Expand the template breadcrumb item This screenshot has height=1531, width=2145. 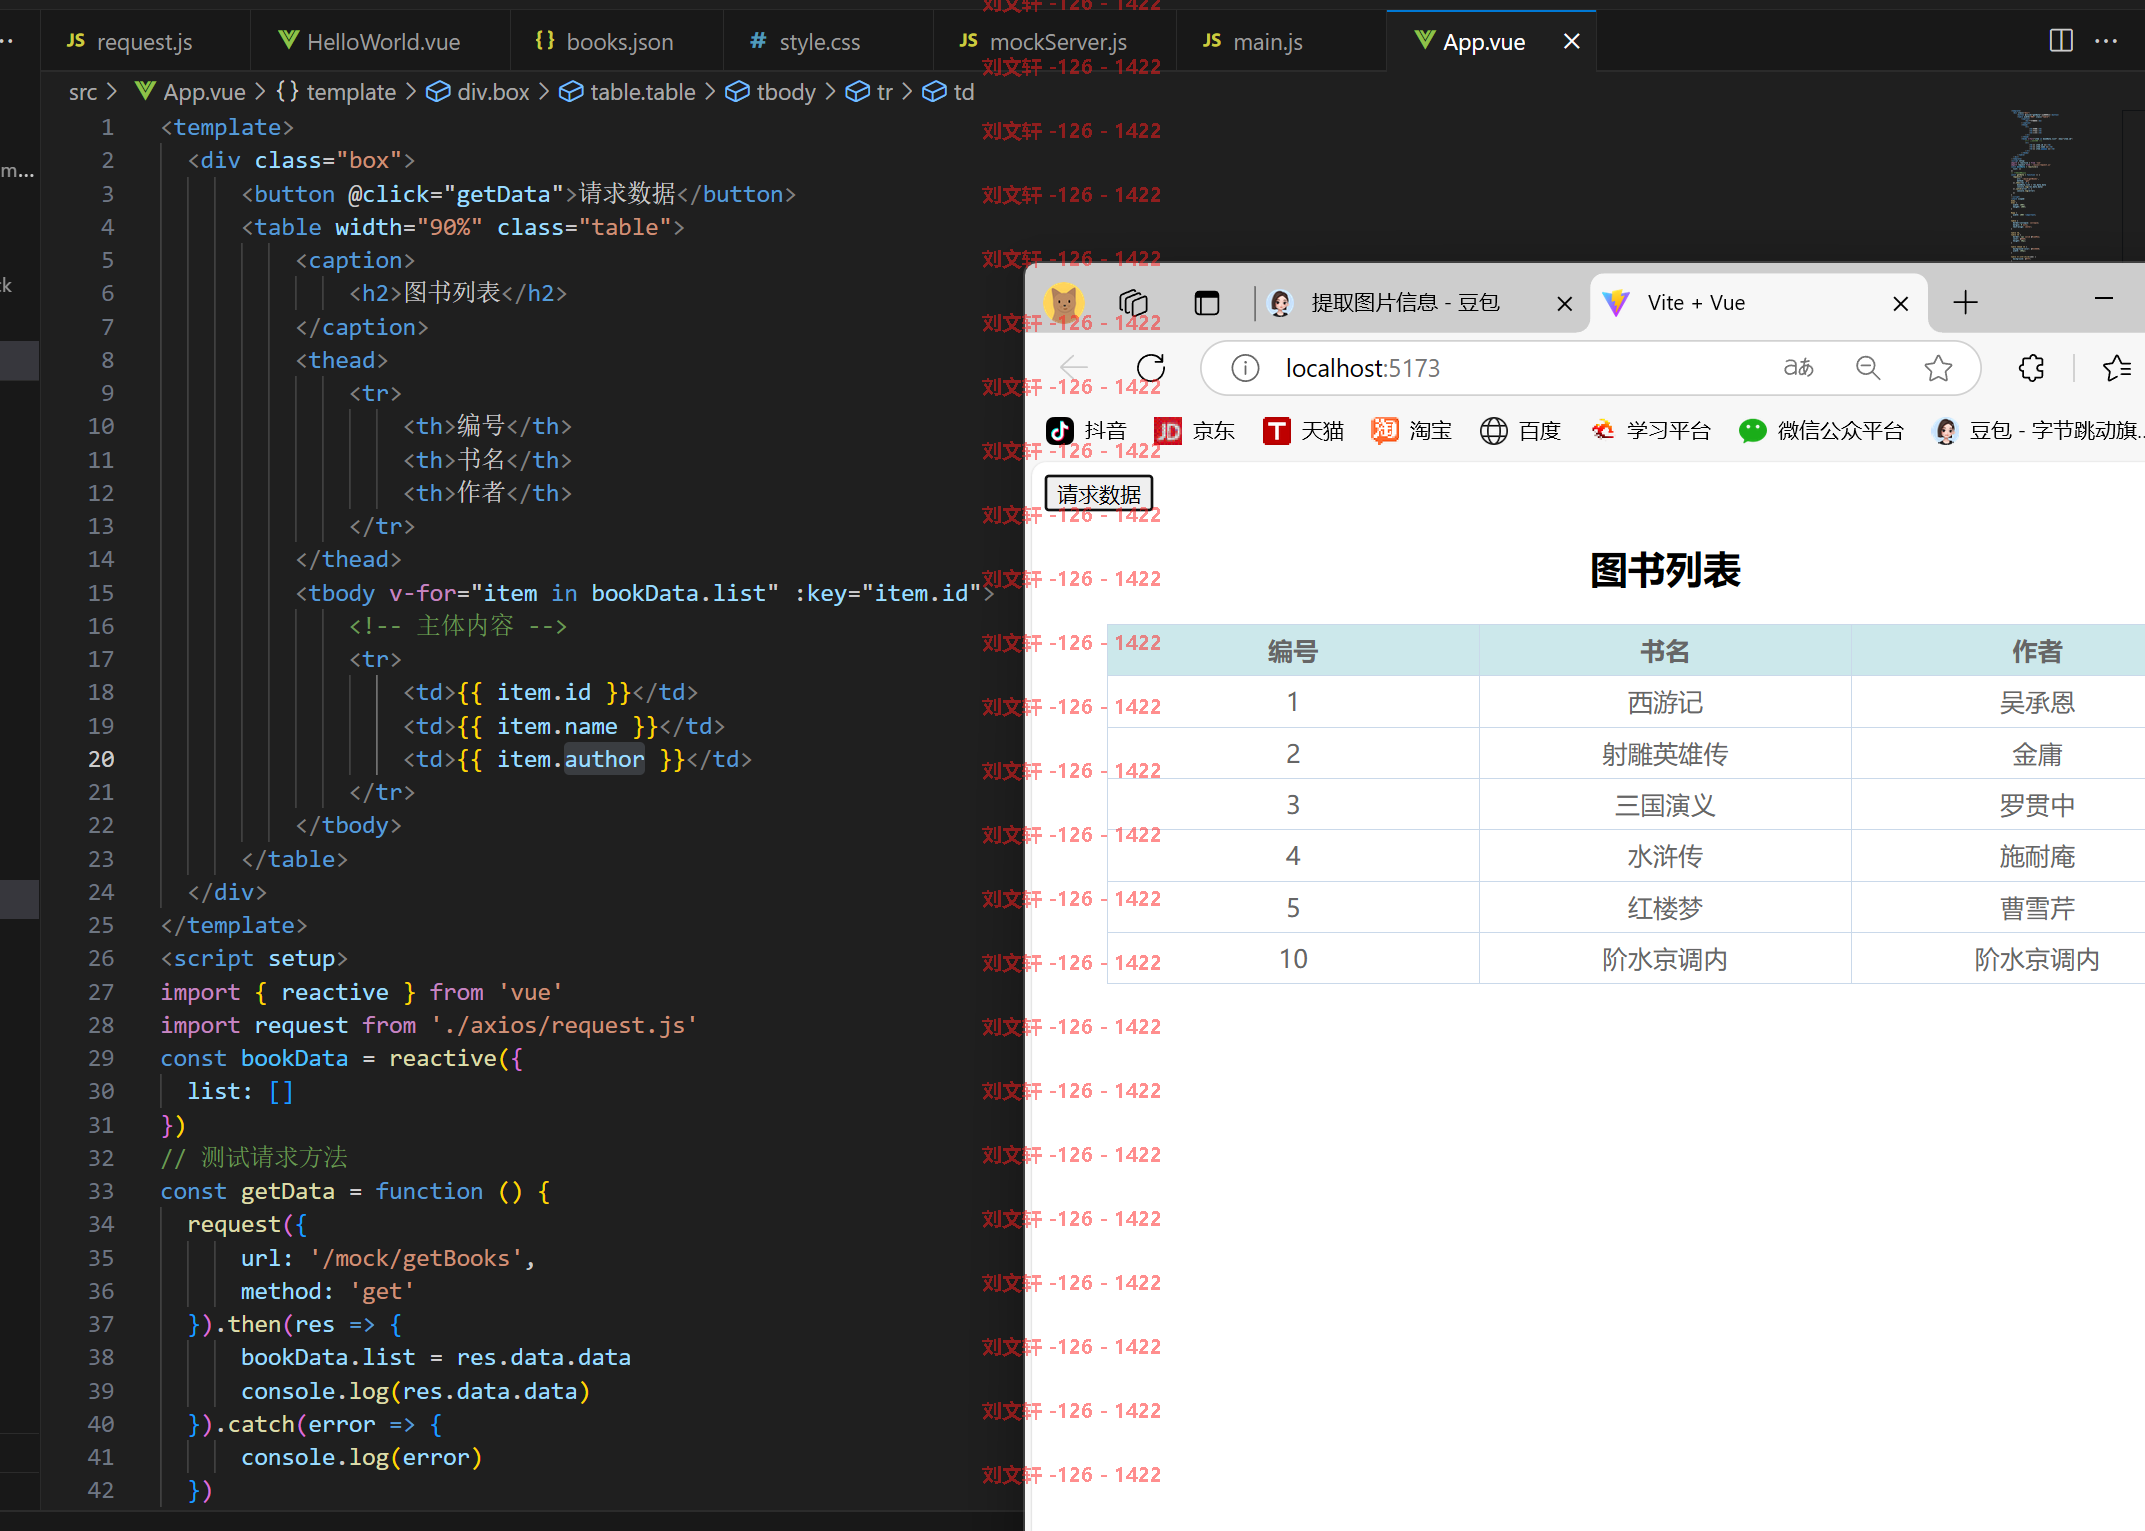[337, 92]
